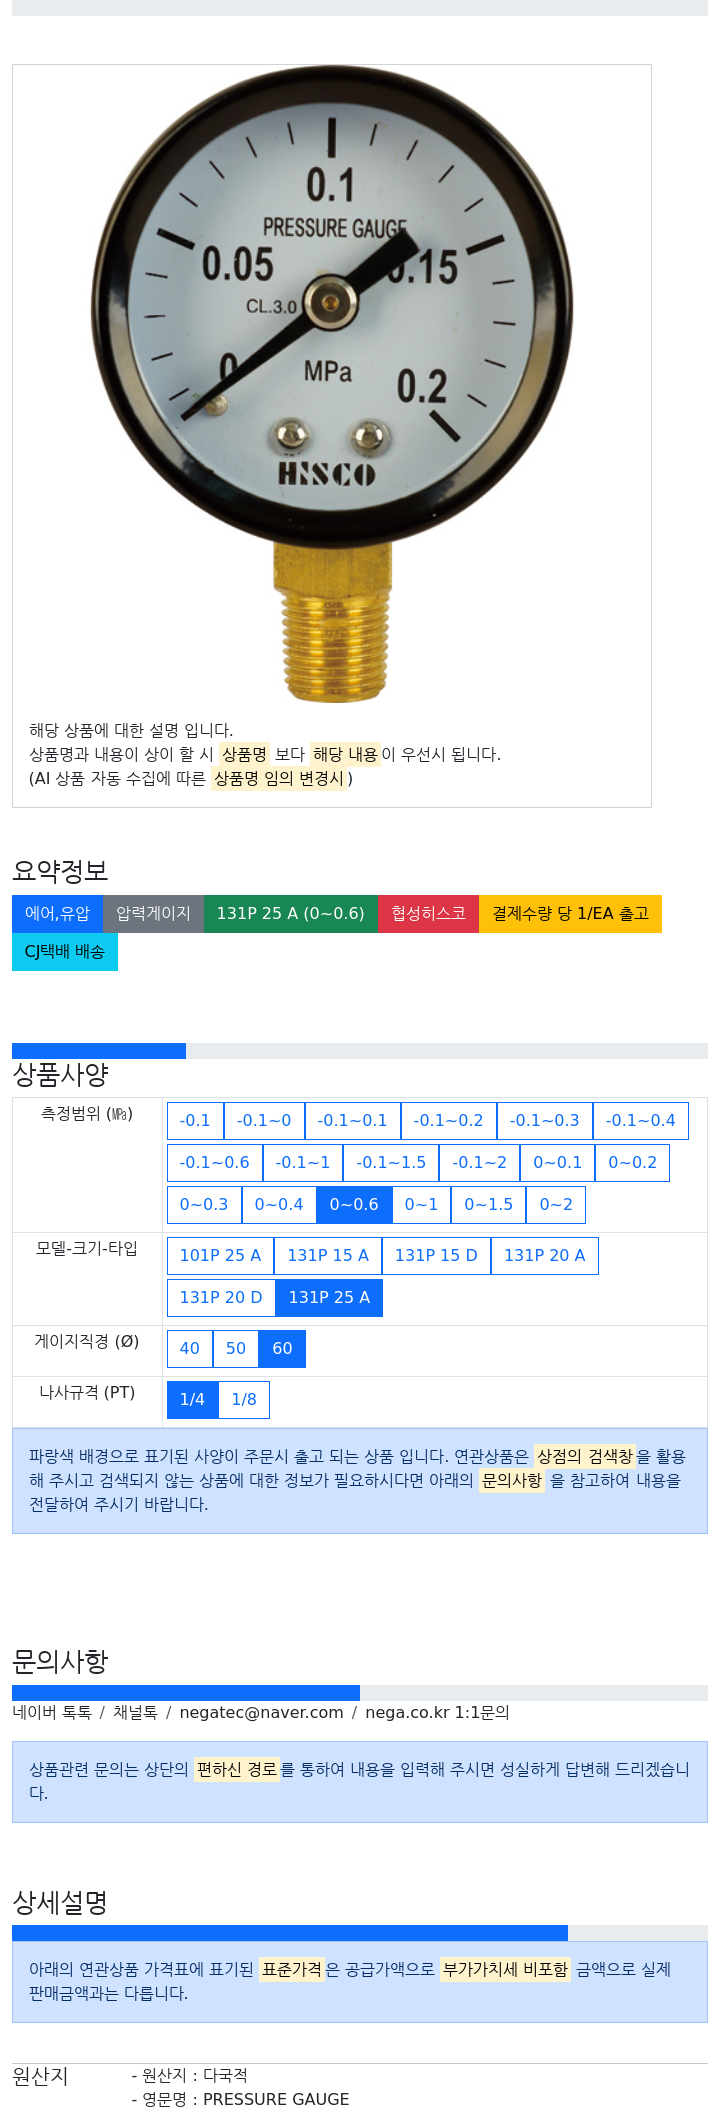The image size is (720, 2112).
Task: Click the 에어,유압 category tag
Action: click(57, 914)
